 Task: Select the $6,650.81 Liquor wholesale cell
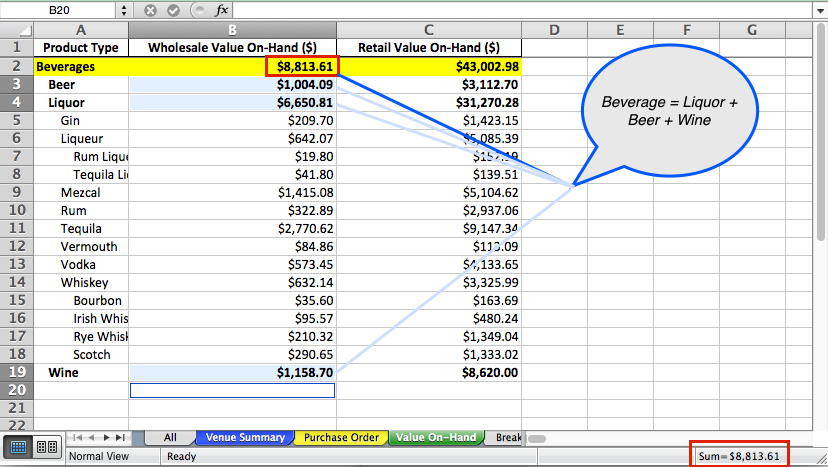tap(232, 102)
